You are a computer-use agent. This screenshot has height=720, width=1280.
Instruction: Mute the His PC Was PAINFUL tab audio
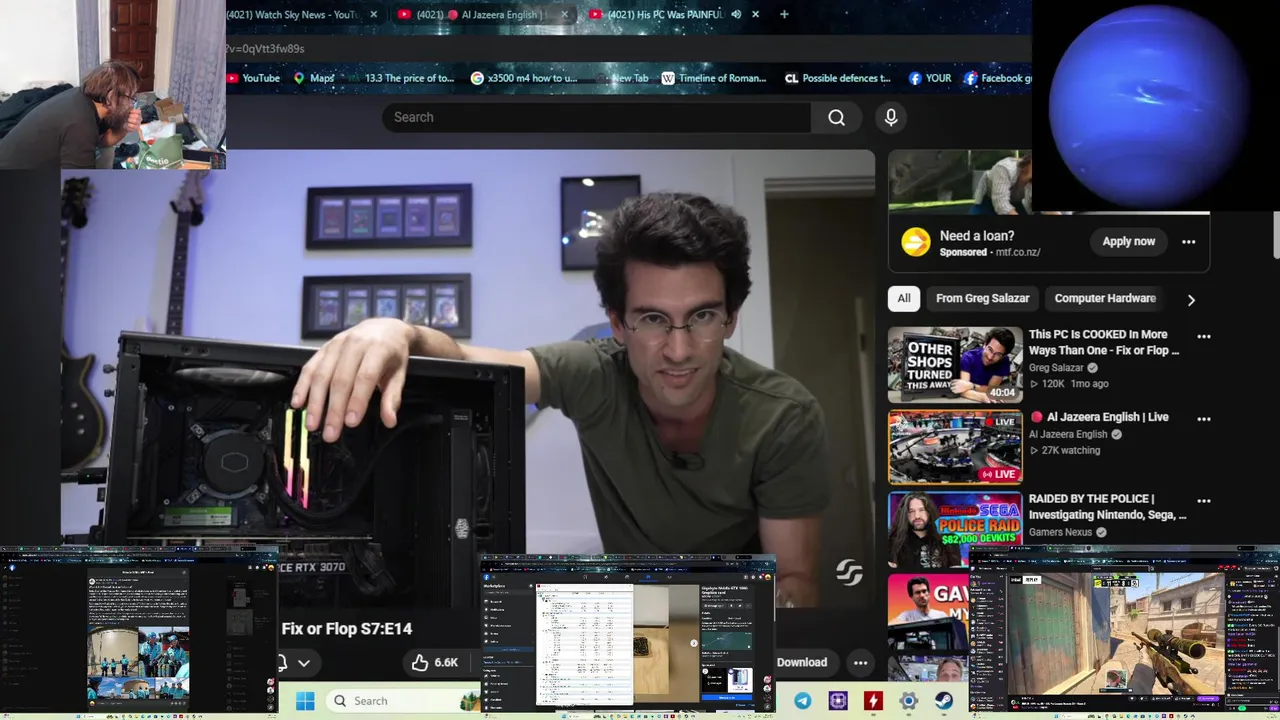pyautogui.click(x=736, y=14)
